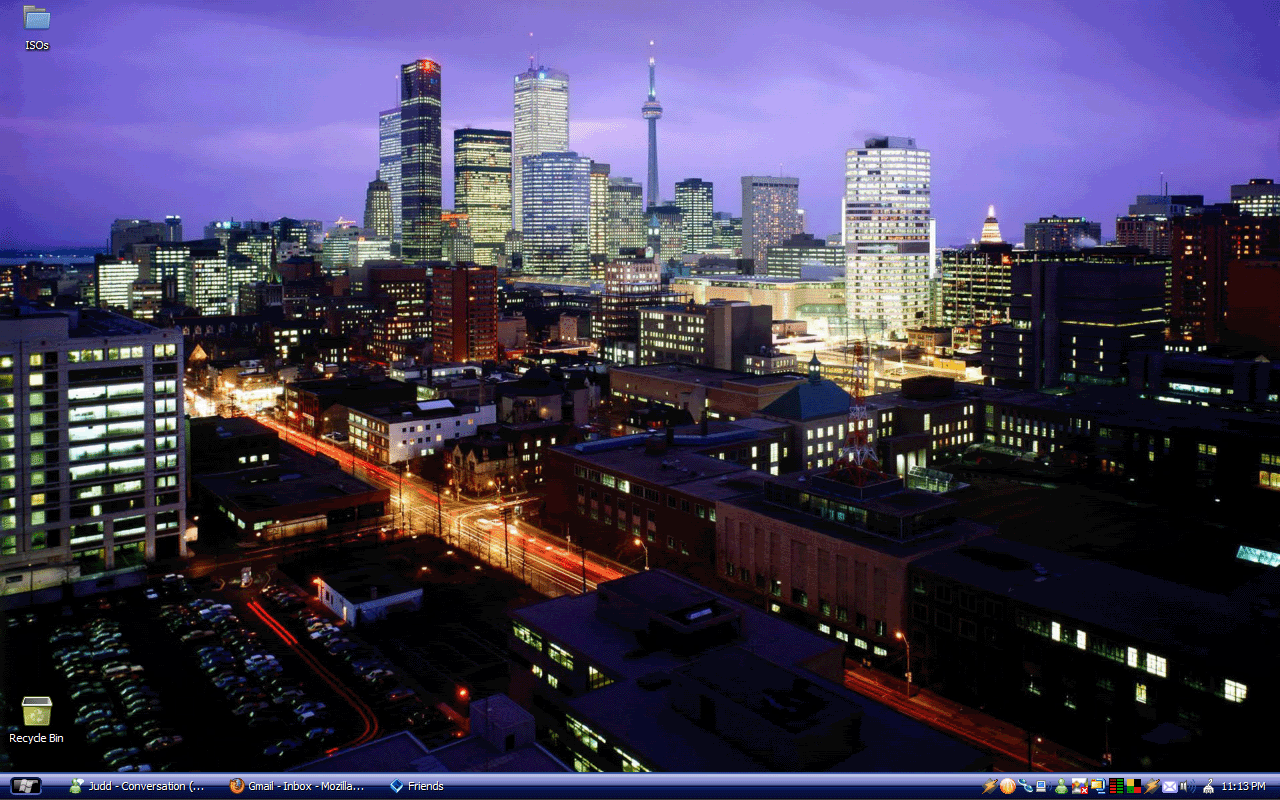Switch to the Judd - Conversation taskbar window
The height and width of the screenshot is (800, 1280).
[x=138, y=786]
